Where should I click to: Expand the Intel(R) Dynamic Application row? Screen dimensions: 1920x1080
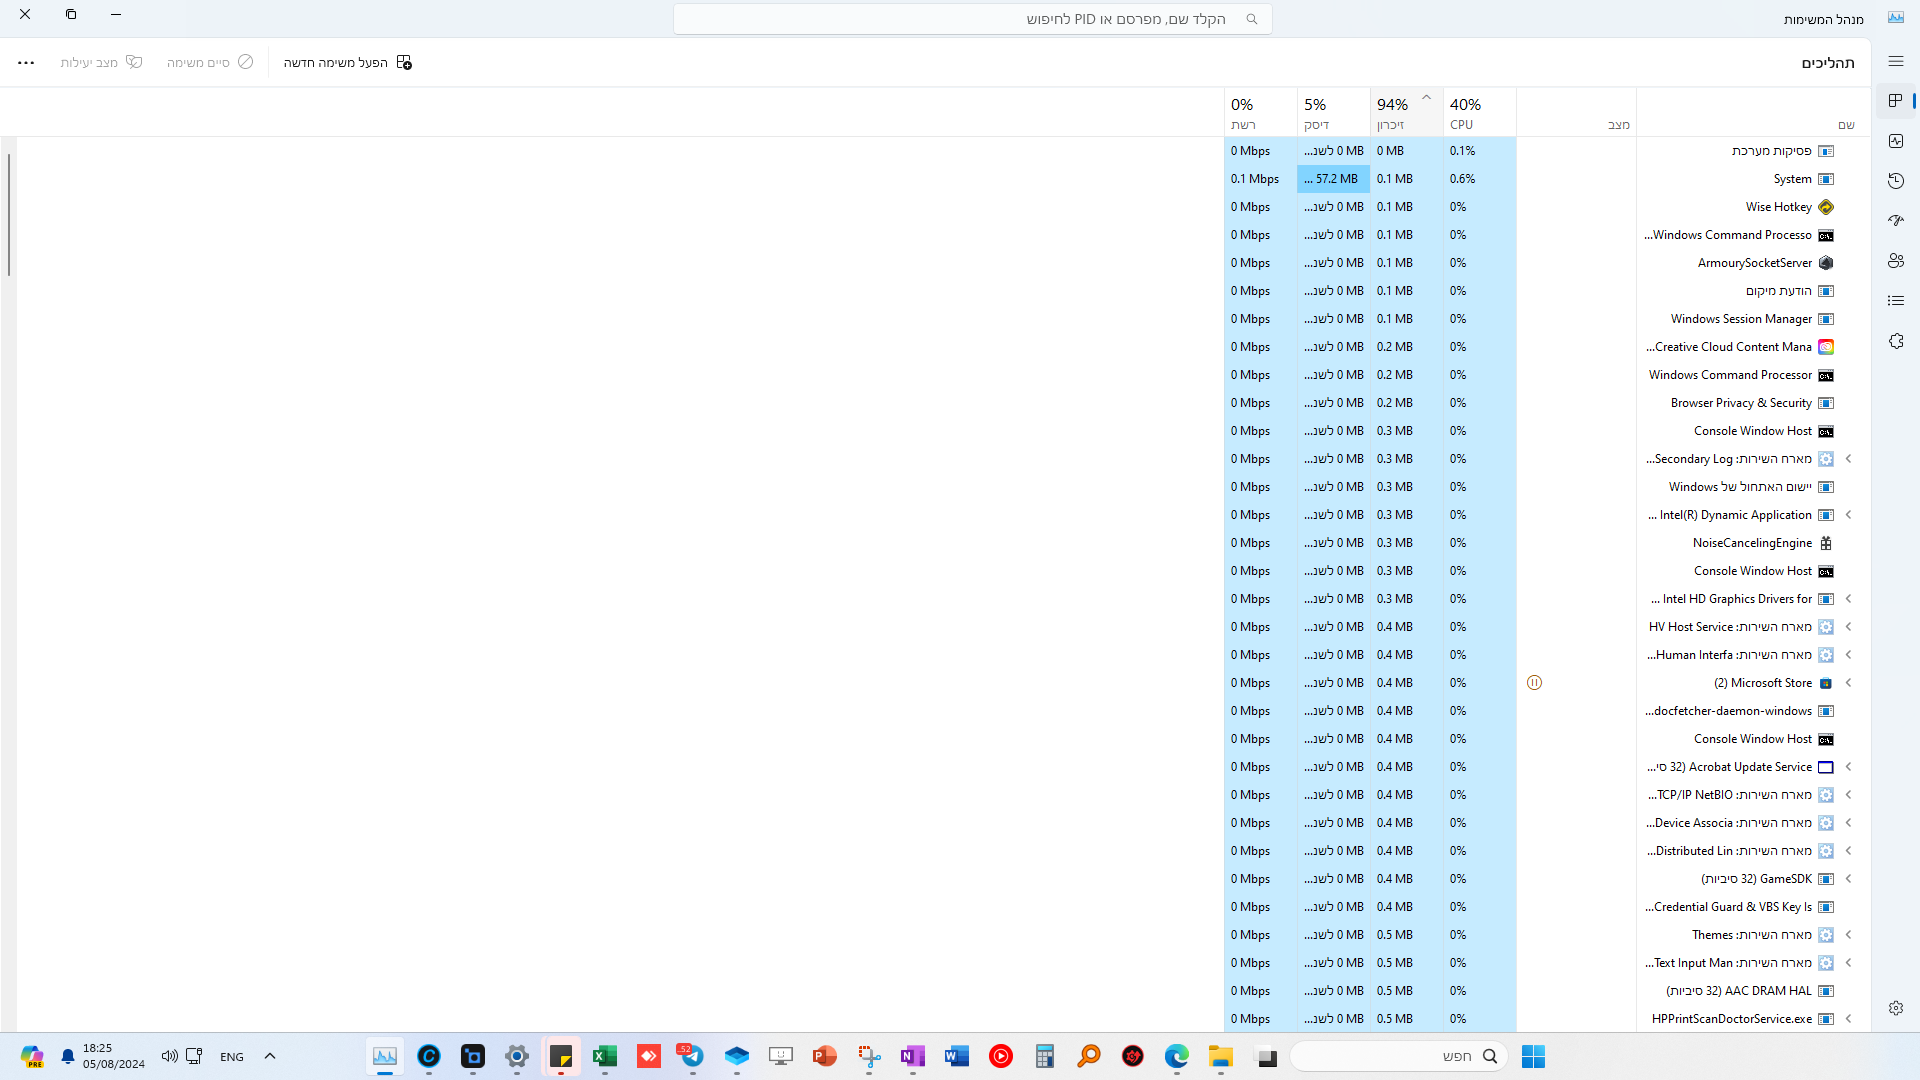[x=1849, y=515]
